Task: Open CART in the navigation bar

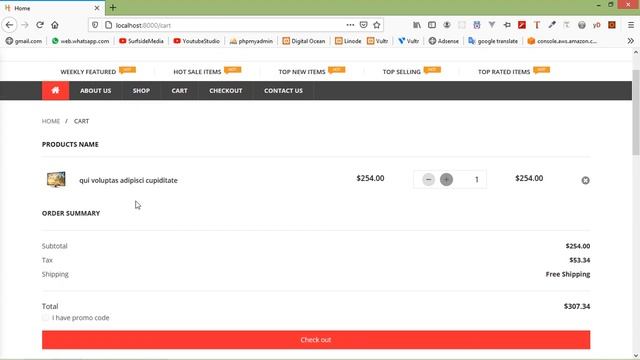Action: click(x=180, y=91)
